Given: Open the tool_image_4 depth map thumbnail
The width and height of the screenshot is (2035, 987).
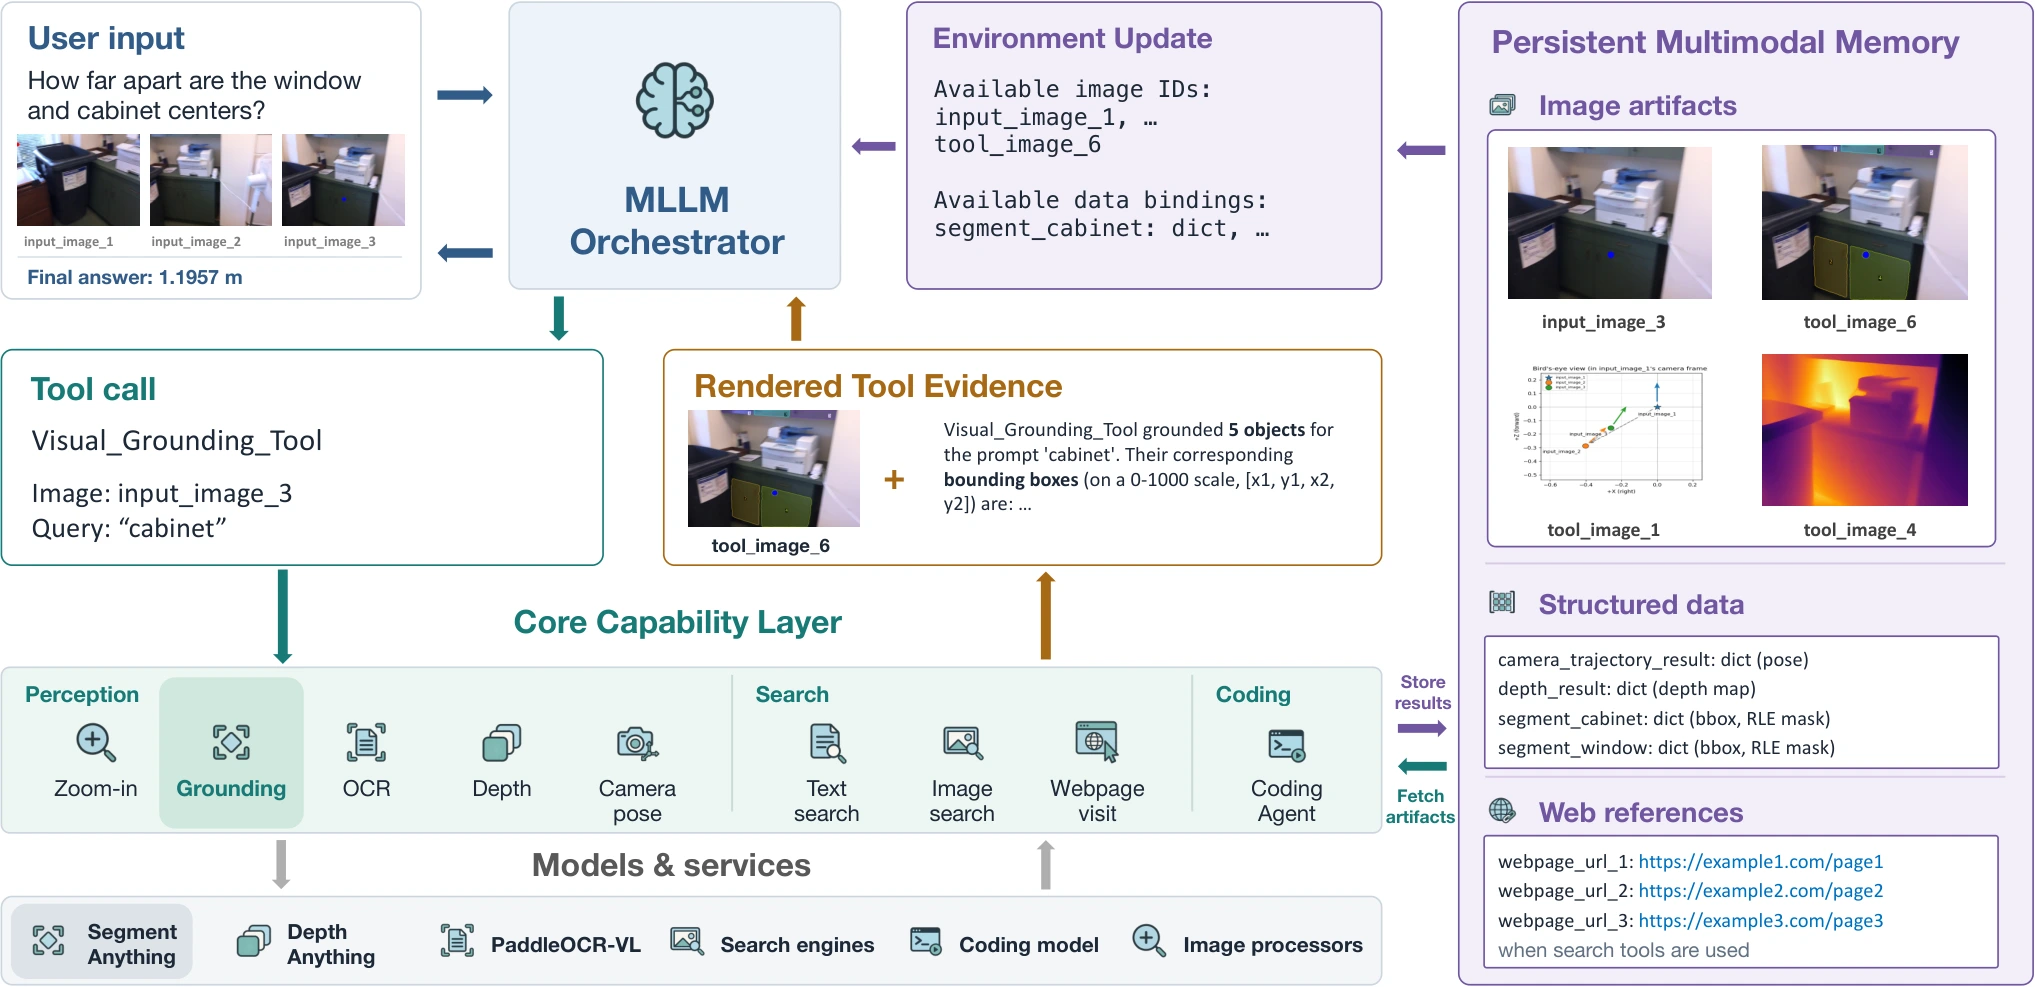Looking at the screenshot, I should pos(1864,430).
